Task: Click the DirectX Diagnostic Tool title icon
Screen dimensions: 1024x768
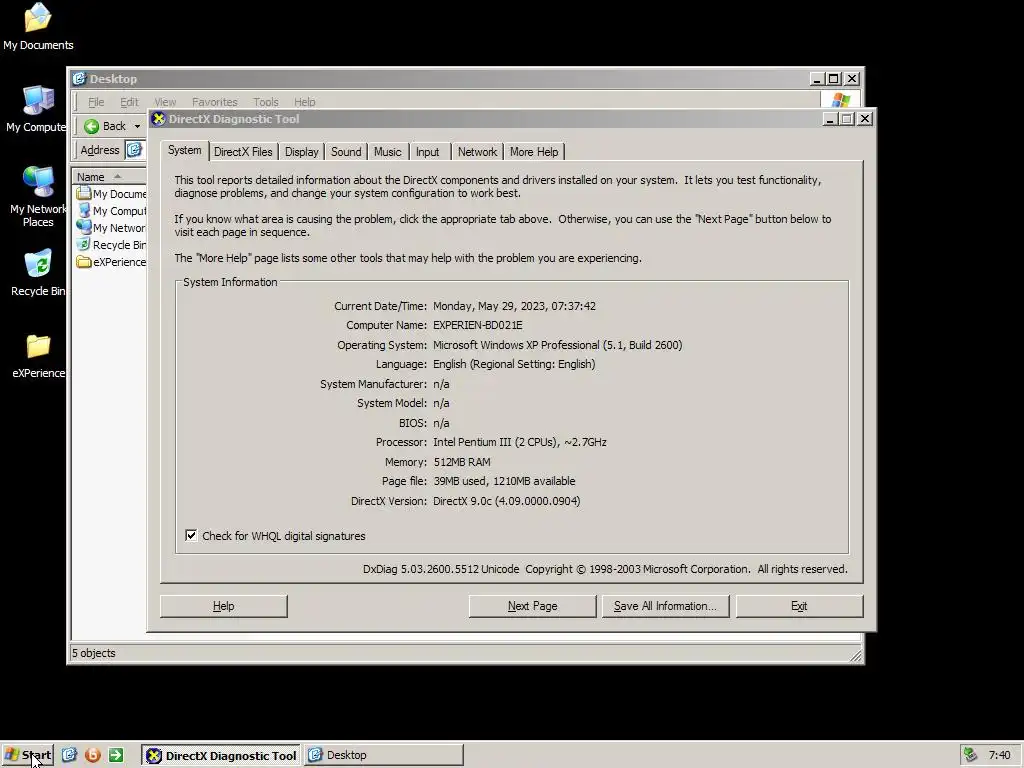Action: tap(158, 119)
